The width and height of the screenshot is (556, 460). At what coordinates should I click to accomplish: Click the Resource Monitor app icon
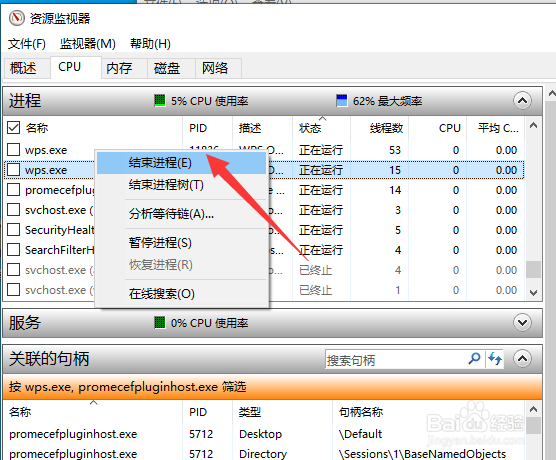17,18
